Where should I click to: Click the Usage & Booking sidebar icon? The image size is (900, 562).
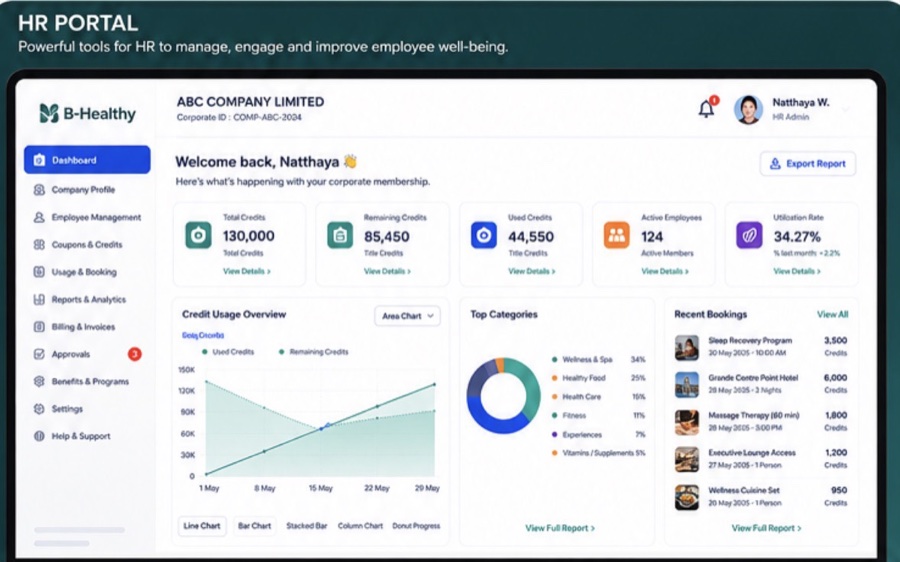pyautogui.click(x=39, y=272)
